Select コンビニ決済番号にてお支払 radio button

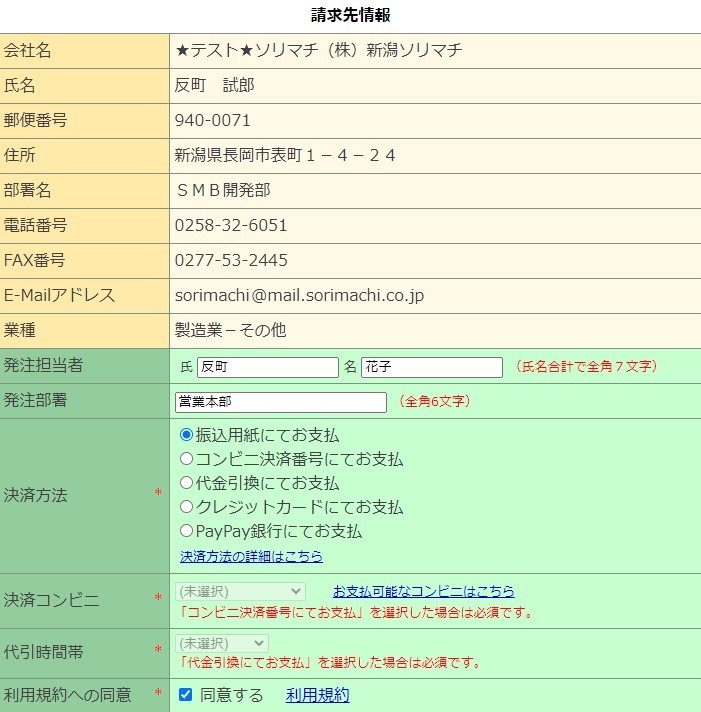[x=186, y=459]
